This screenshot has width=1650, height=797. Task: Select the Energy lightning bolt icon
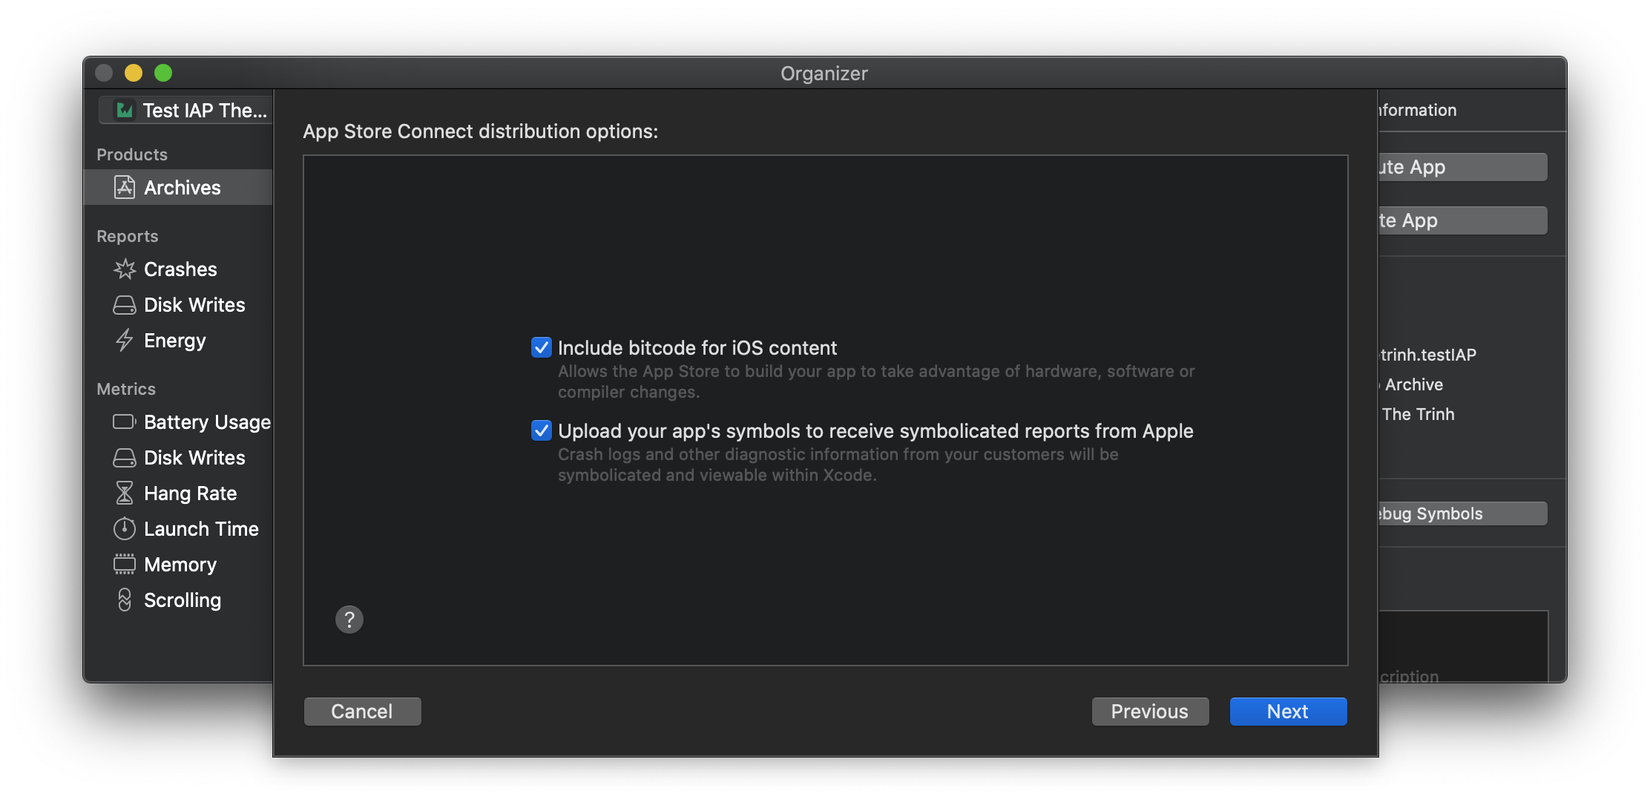point(125,341)
